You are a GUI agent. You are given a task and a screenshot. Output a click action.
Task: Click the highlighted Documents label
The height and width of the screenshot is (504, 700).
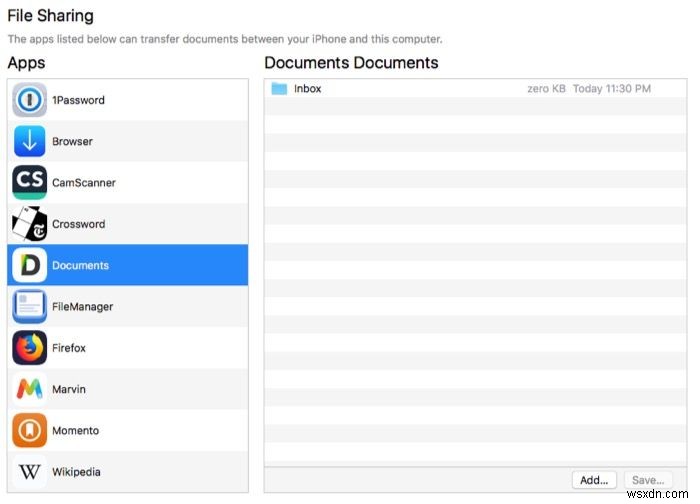(x=80, y=265)
